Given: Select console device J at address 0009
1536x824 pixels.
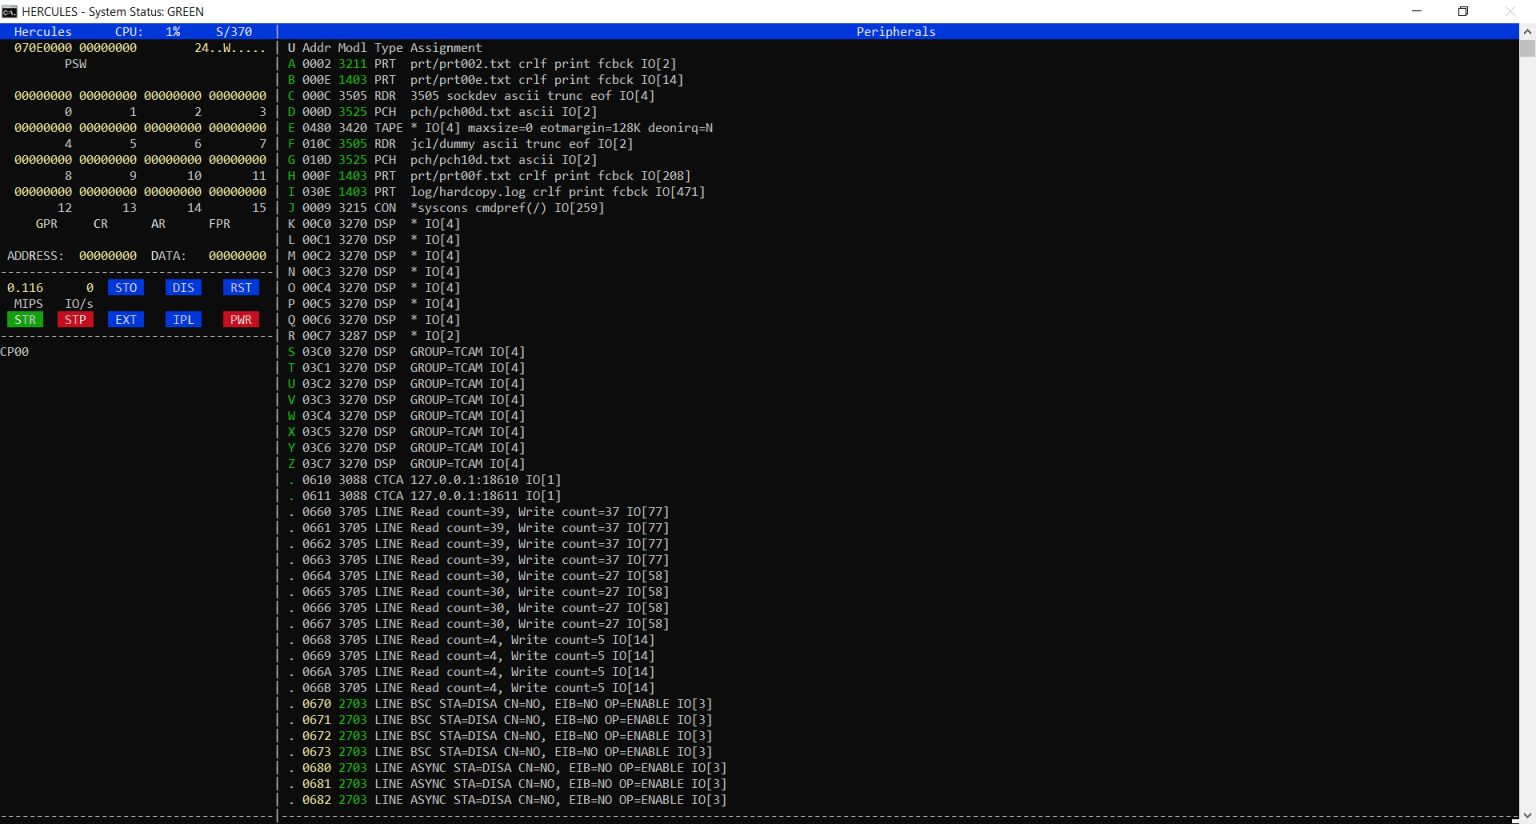Looking at the screenshot, I should (292, 208).
